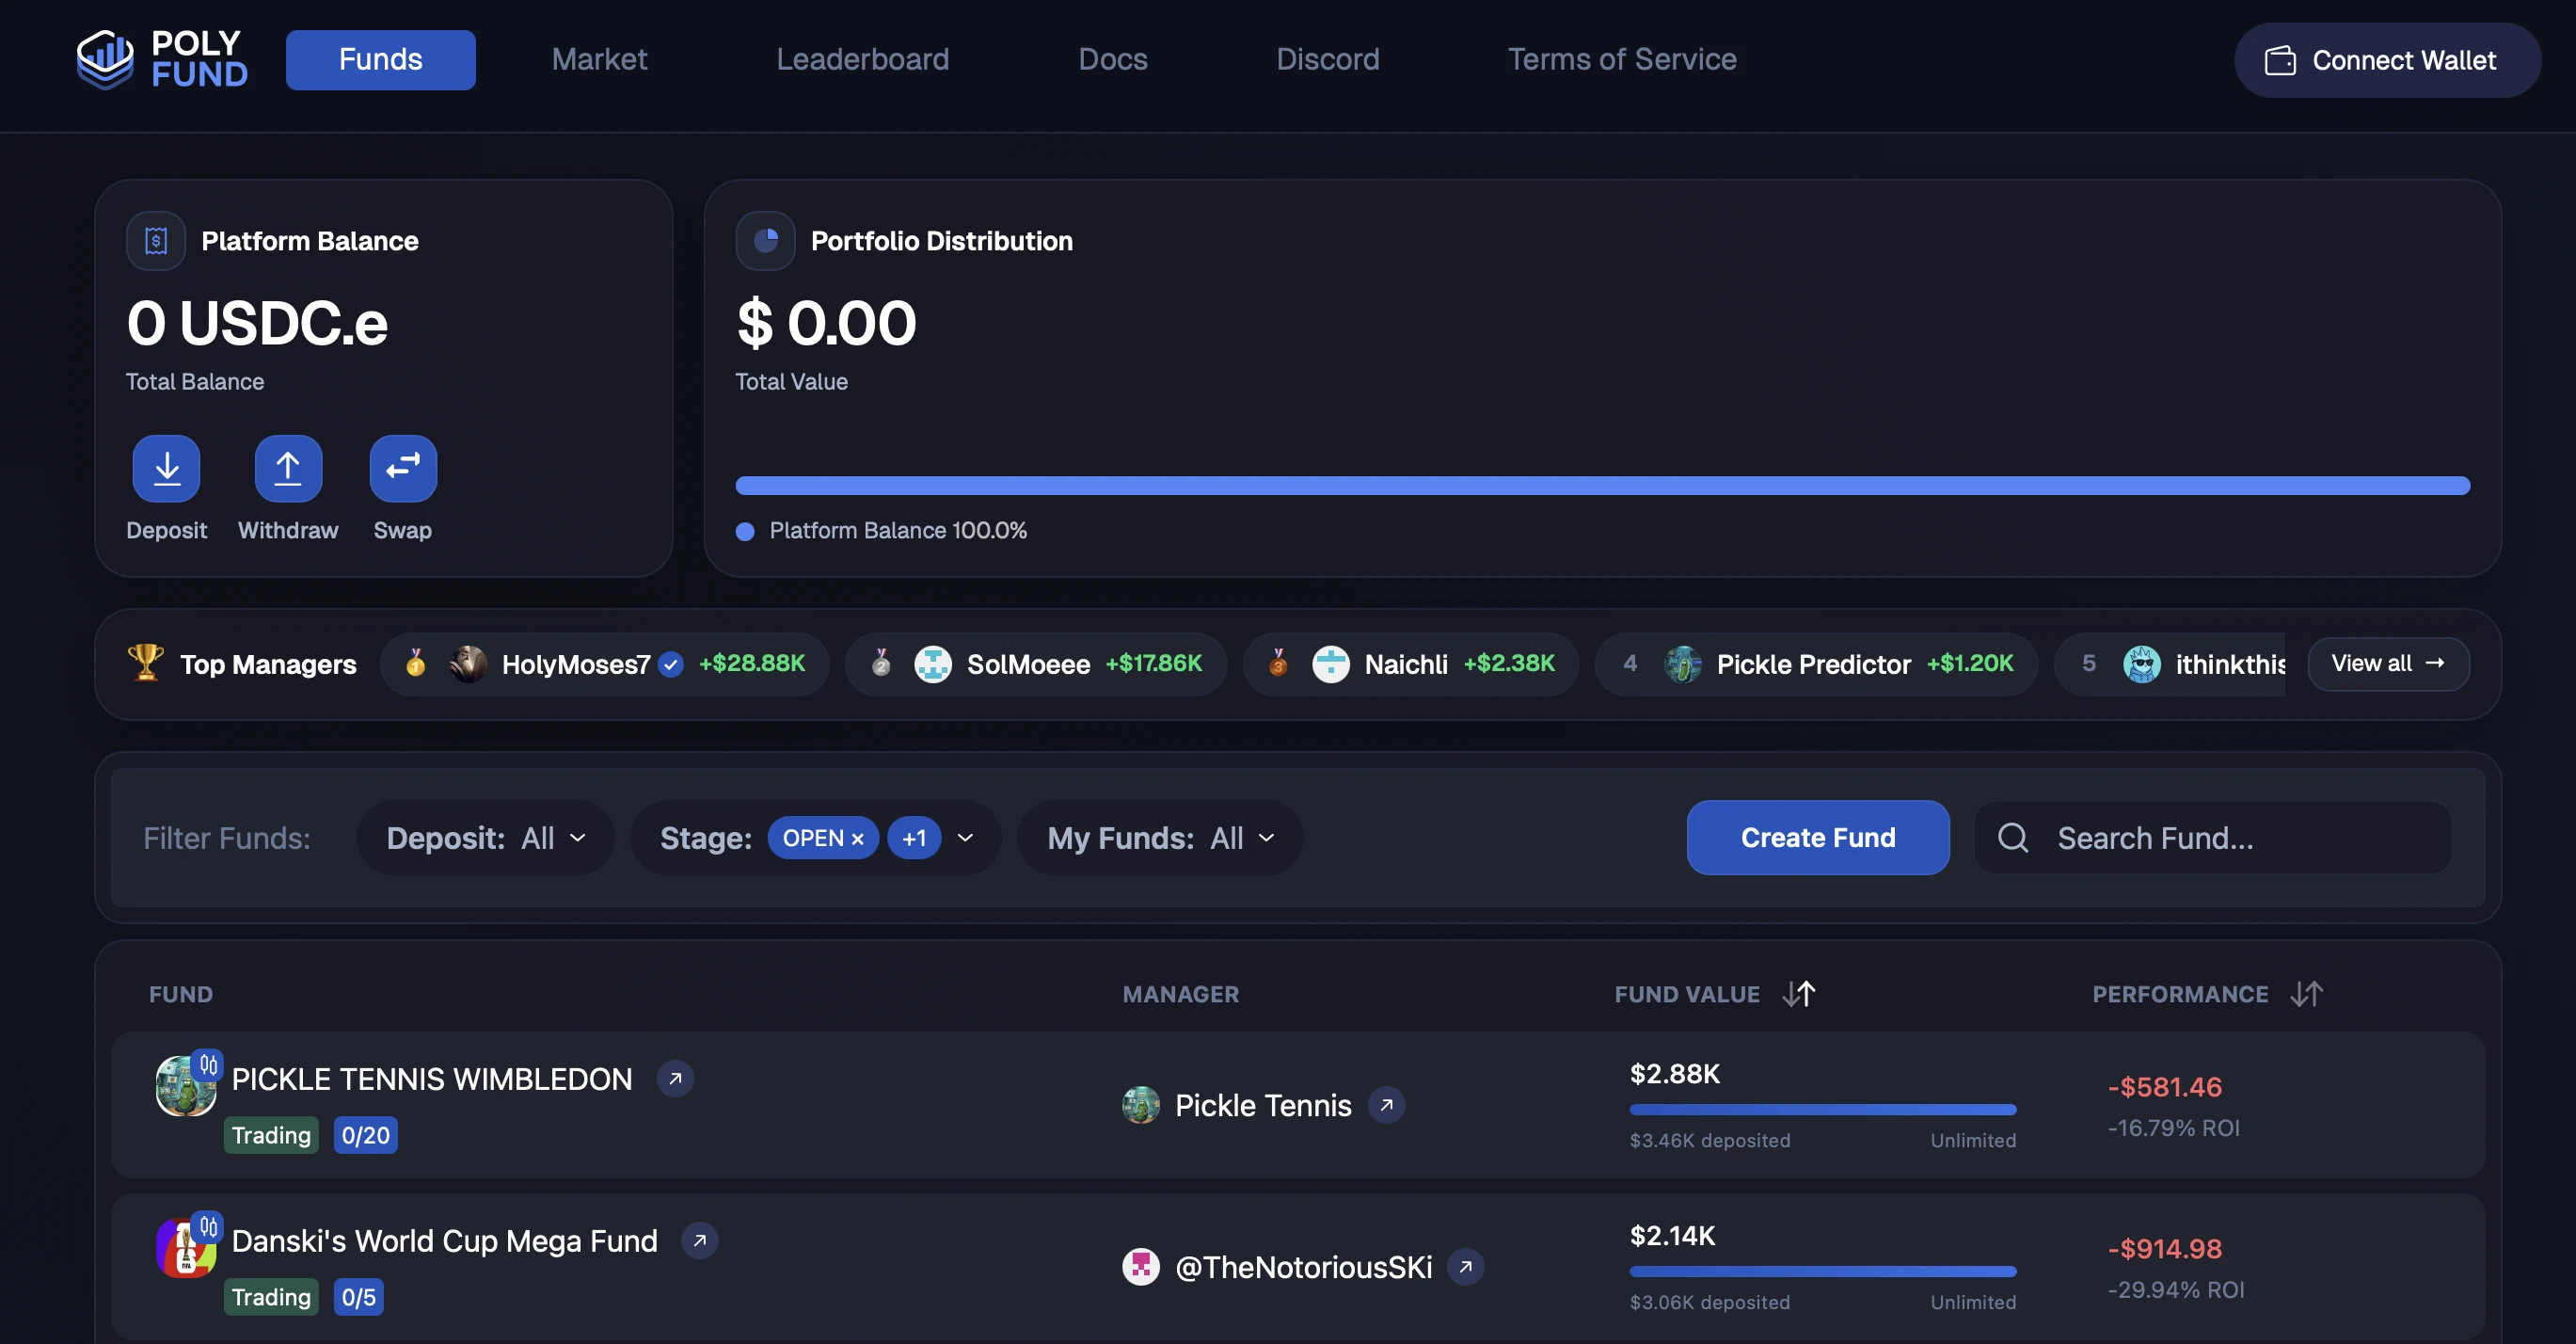Click the search magnifier icon
The image size is (2576, 1344).
pyautogui.click(x=2012, y=838)
